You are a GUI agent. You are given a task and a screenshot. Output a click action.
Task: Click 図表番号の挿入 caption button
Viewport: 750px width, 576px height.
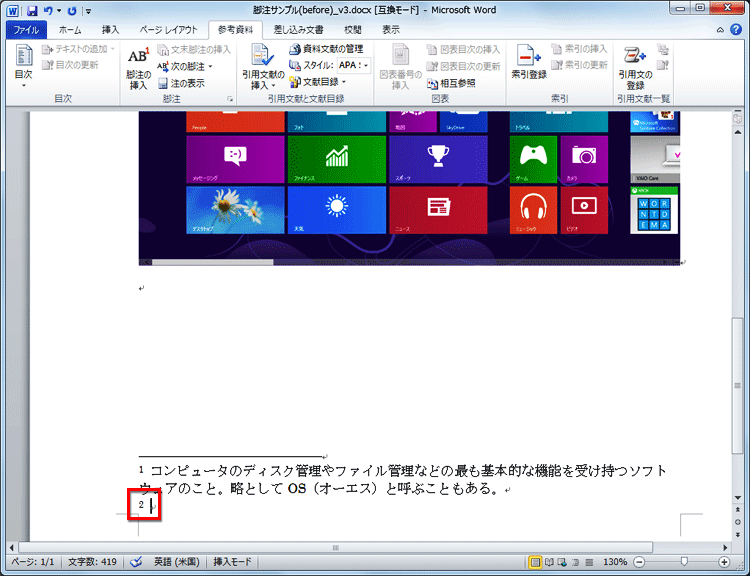tap(400, 67)
